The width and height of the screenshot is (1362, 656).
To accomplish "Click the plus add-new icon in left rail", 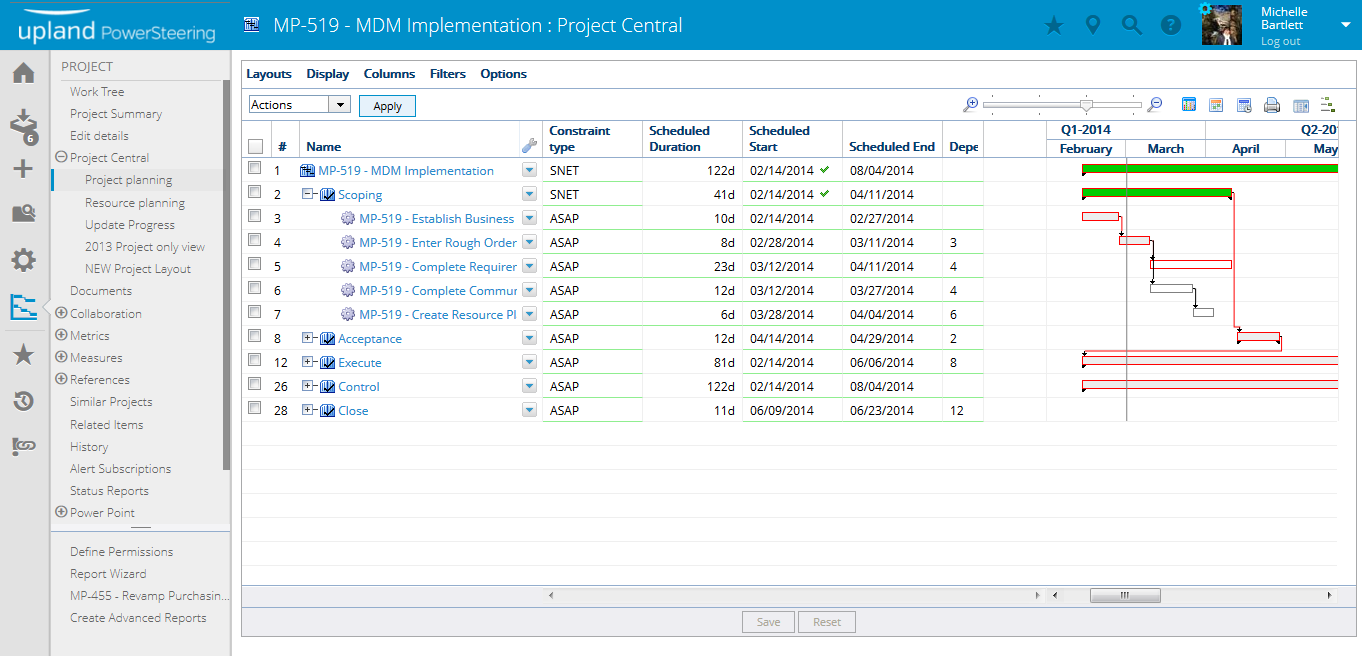I will pos(24,168).
